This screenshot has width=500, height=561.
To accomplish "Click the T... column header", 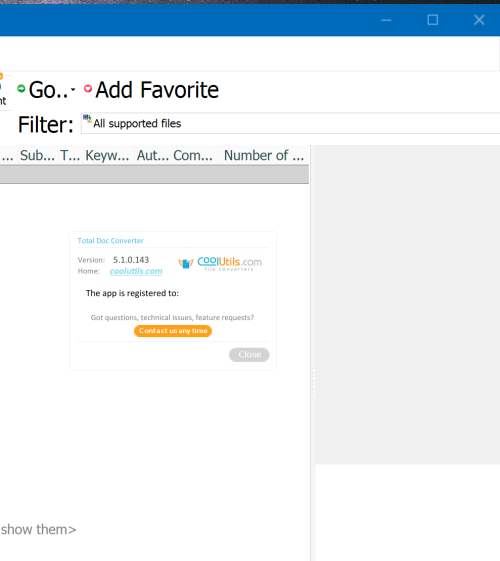I will [70, 155].
